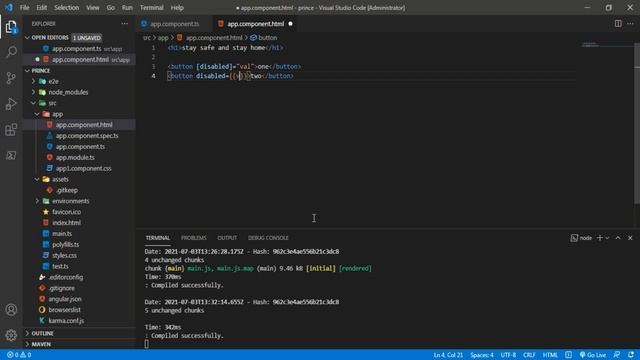Select the node terminal shell label
640x360 pixels.
pyautogui.click(x=581, y=238)
